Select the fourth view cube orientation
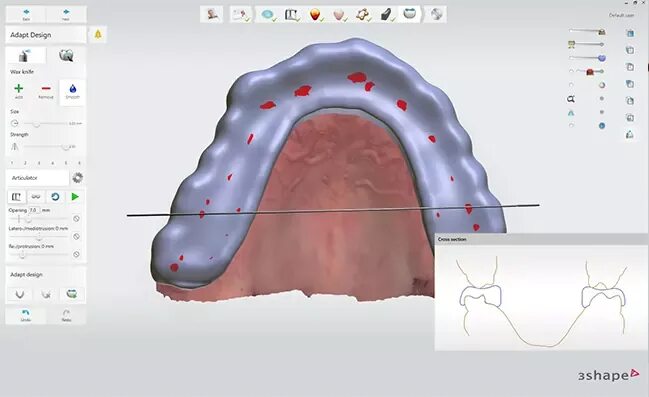 [630, 84]
